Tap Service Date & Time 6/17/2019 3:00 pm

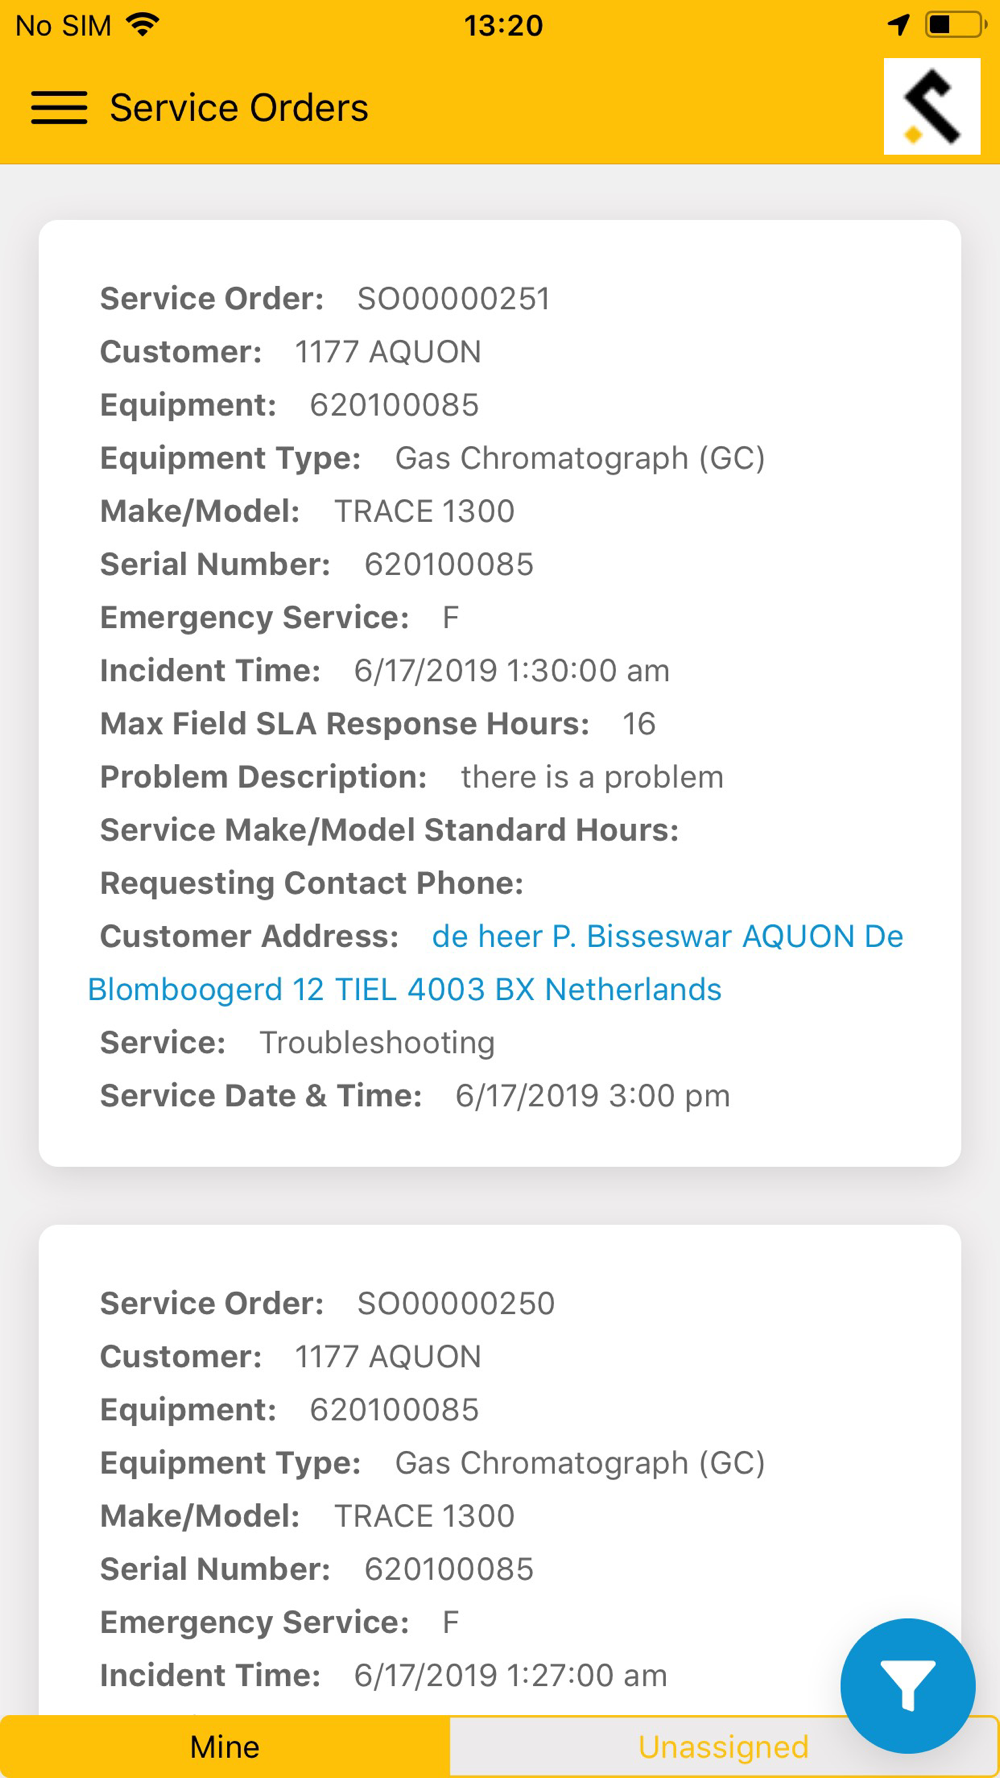tap(592, 1096)
